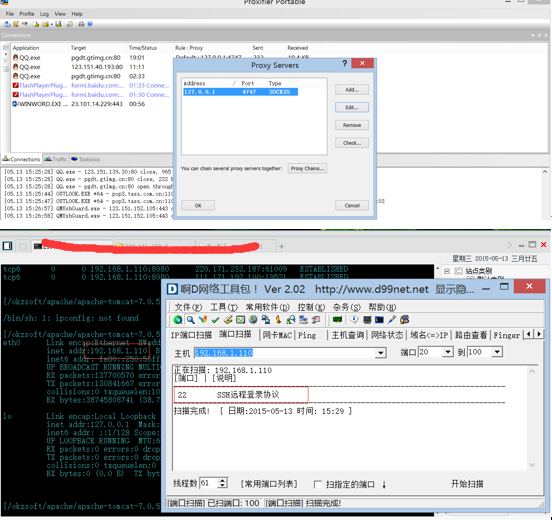Click the brush icon in 啊D toolbar

(228, 320)
